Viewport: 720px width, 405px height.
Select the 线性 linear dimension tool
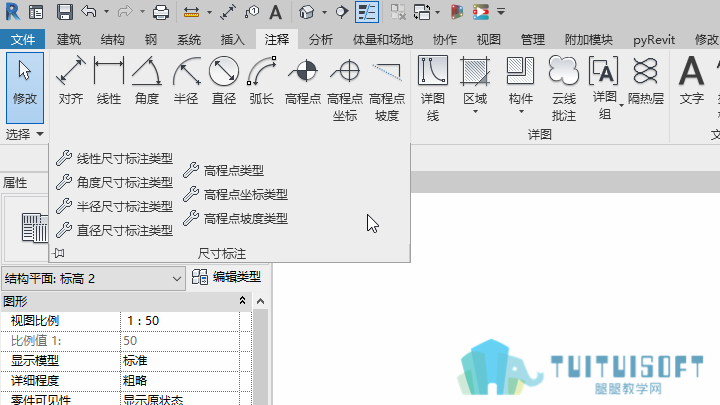point(109,81)
